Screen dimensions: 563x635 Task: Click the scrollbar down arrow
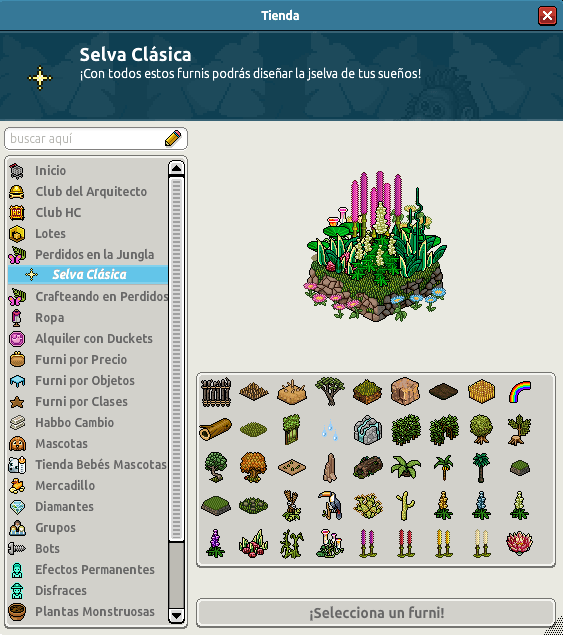177,616
